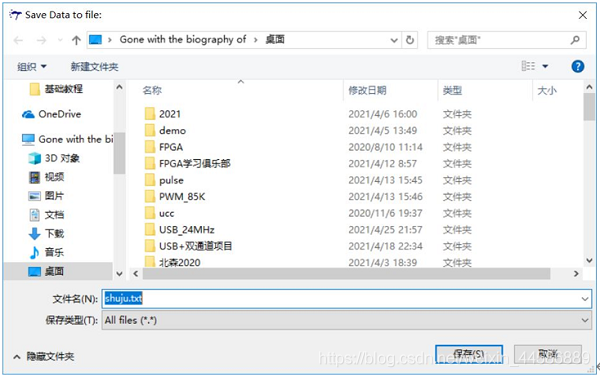Click the 保存(S) button

469,354
